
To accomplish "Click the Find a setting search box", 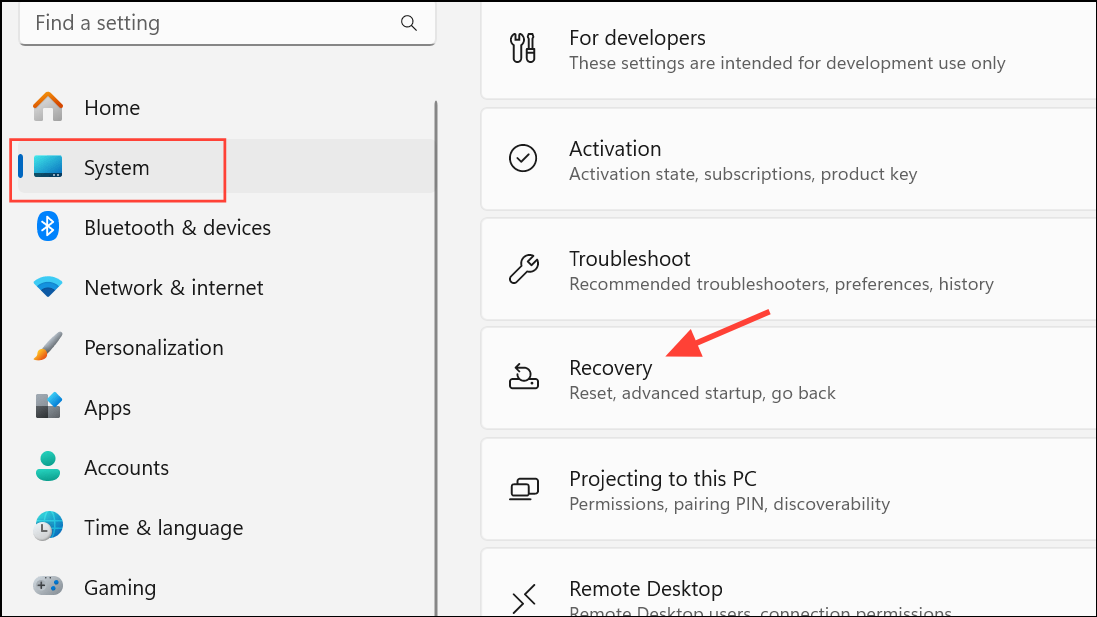I will click(x=200, y=22).
